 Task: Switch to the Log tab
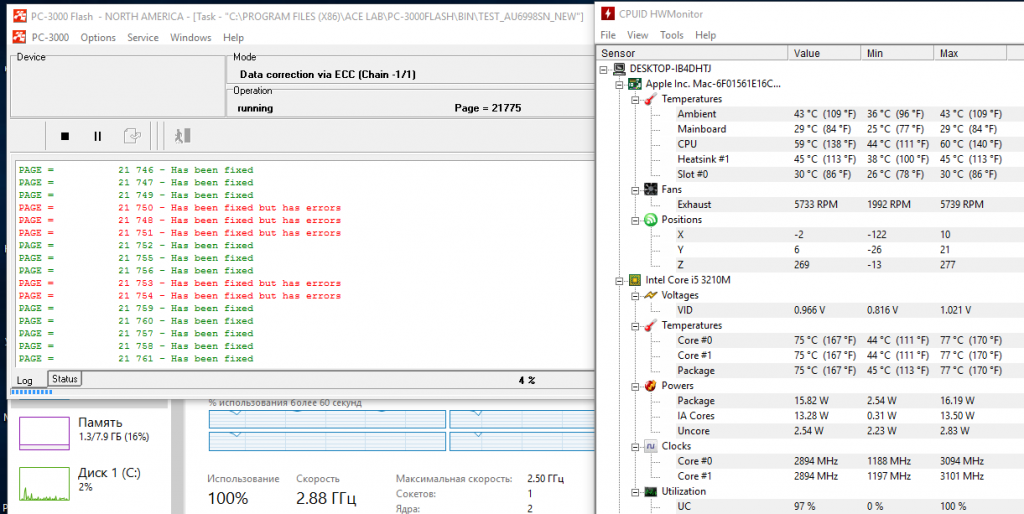click(25, 380)
